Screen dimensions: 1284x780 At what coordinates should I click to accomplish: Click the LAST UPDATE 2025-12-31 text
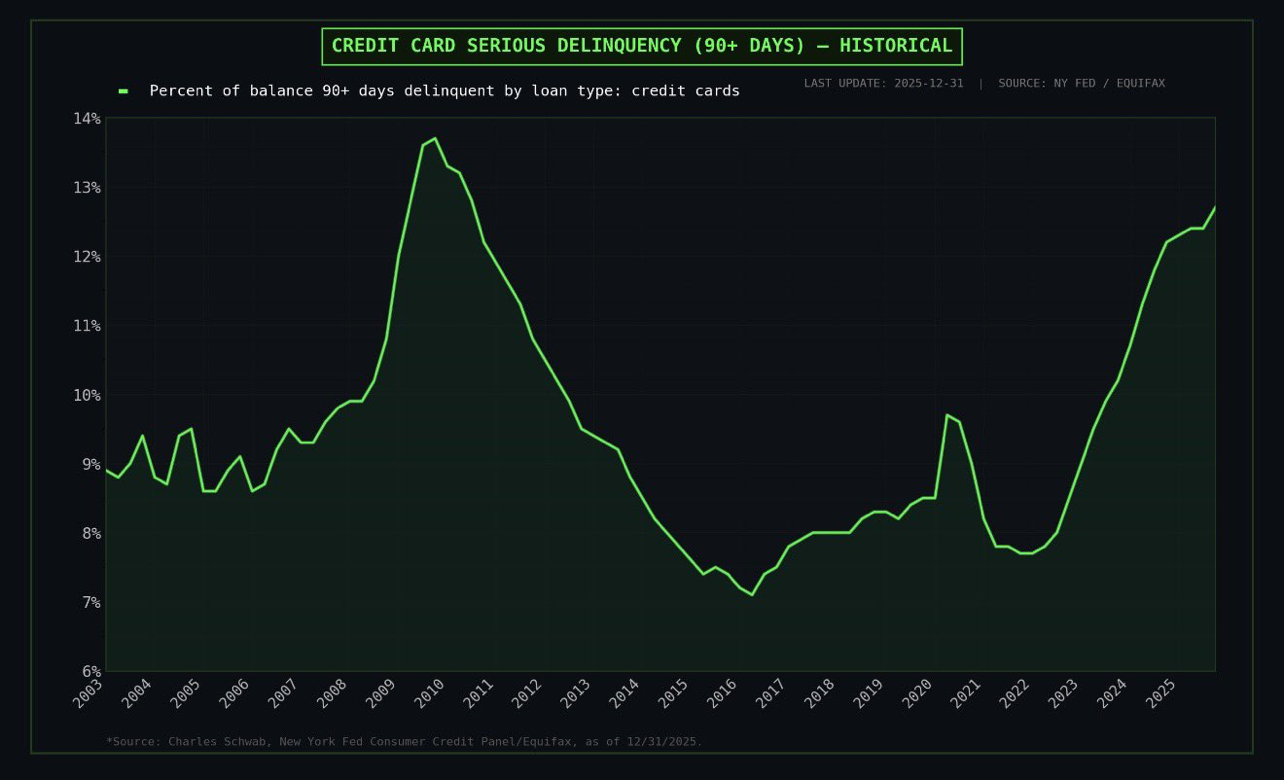click(x=883, y=83)
